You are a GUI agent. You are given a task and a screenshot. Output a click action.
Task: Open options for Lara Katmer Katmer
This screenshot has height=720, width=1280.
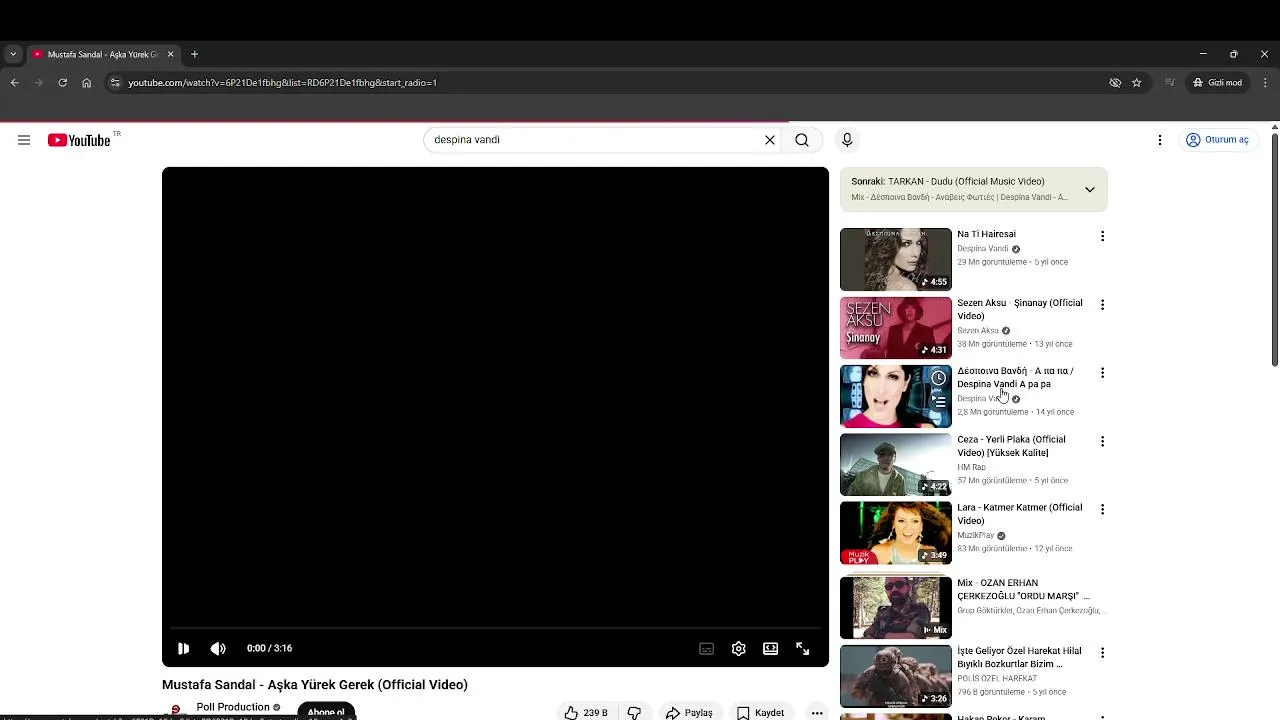tap(1102, 509)
